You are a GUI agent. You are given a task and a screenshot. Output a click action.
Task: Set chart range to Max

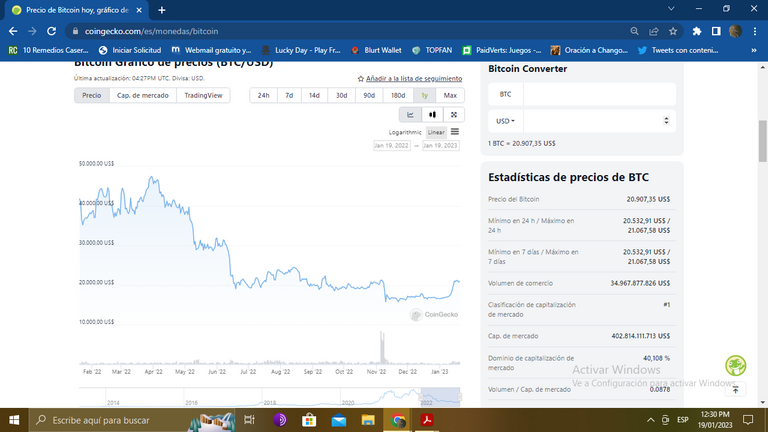[450, 96]
